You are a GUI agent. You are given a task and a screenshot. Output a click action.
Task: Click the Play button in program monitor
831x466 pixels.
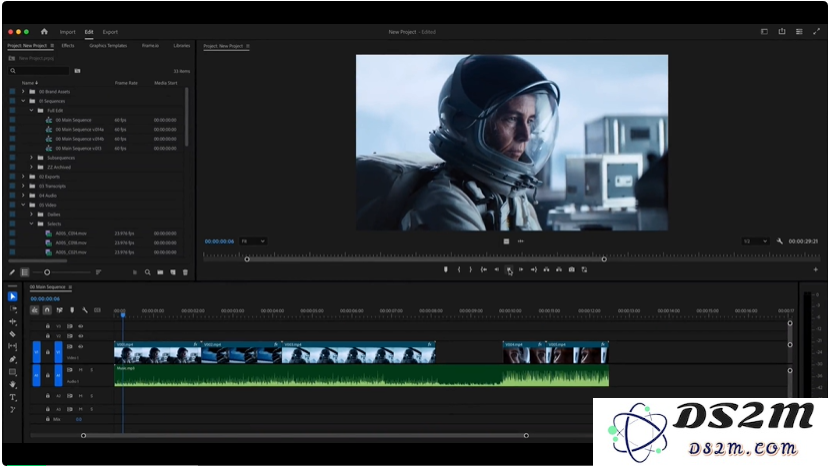pos(509,270)
